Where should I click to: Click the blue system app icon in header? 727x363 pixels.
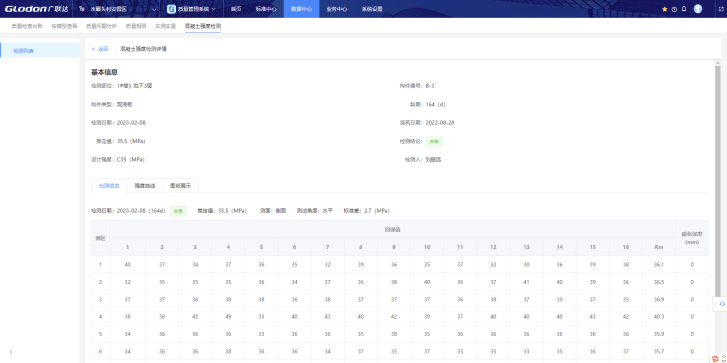[171, 9]
